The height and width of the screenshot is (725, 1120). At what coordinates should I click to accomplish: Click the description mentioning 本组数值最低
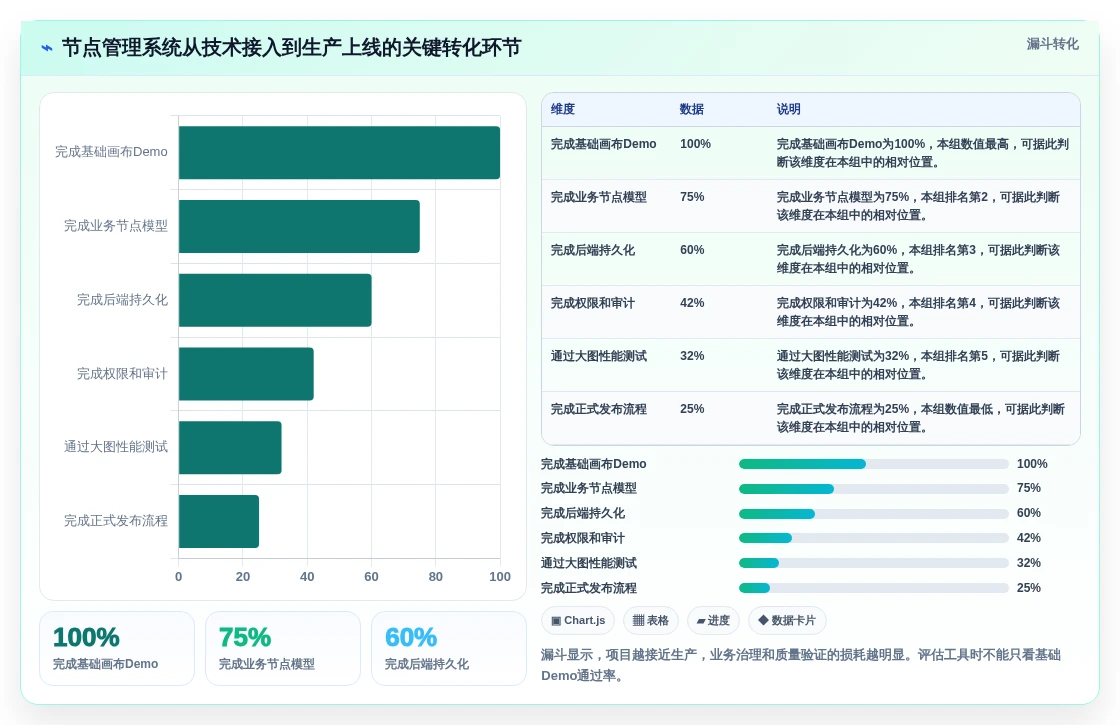coord(921,418)
